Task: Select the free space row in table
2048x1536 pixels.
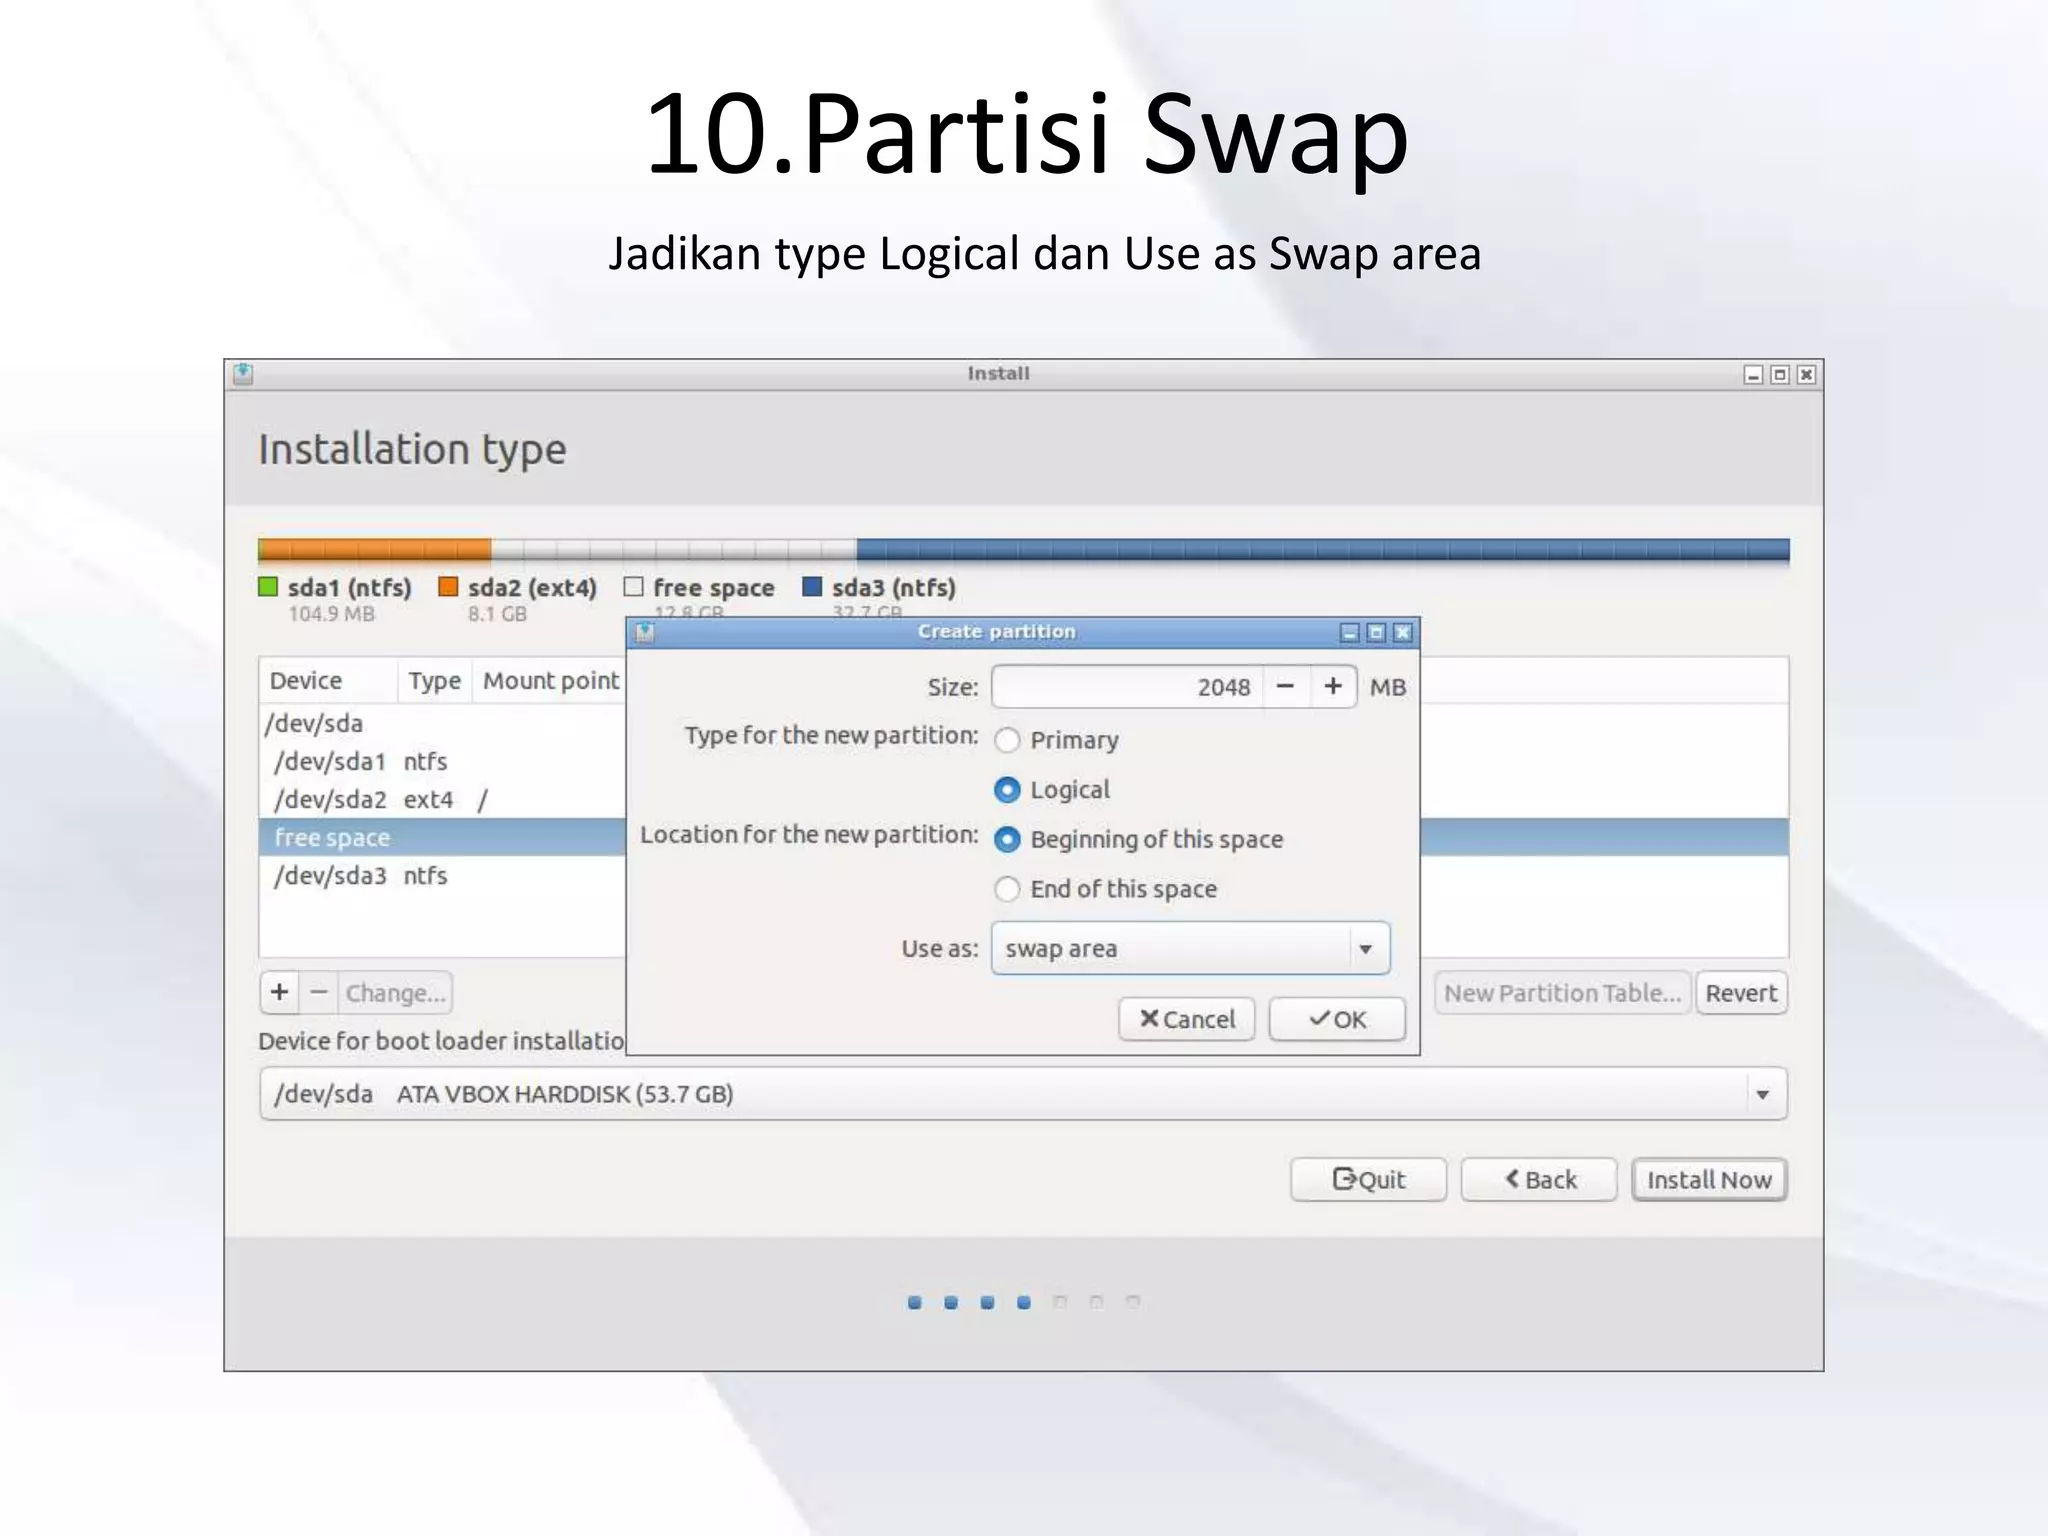Action: pyautogui.click(x=442, y=837)
